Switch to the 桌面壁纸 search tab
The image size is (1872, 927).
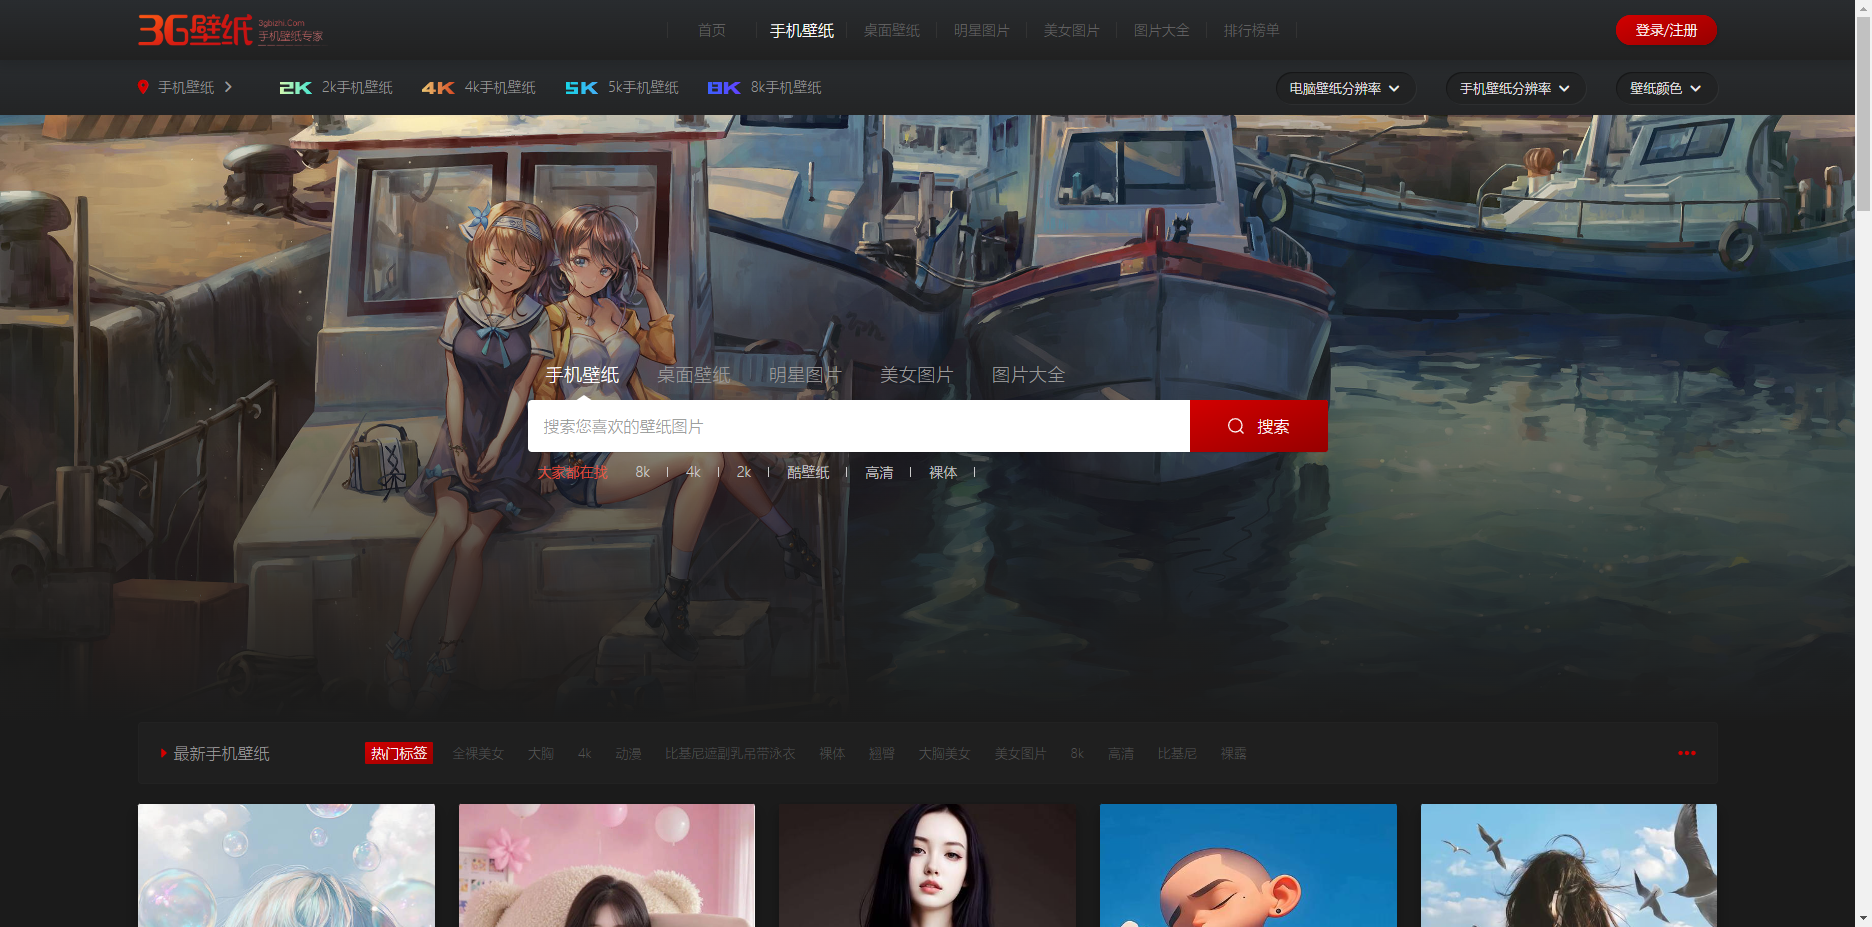(694, 375)
